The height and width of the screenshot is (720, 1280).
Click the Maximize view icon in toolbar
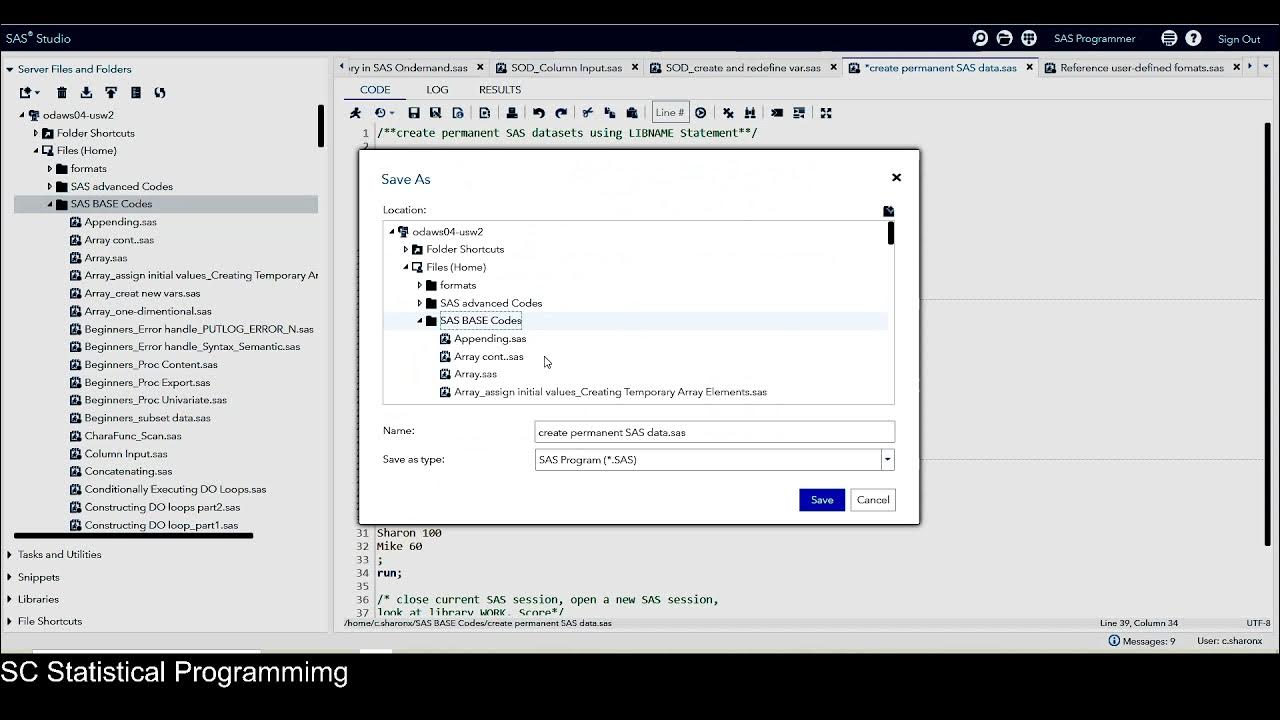coord(826,113)
